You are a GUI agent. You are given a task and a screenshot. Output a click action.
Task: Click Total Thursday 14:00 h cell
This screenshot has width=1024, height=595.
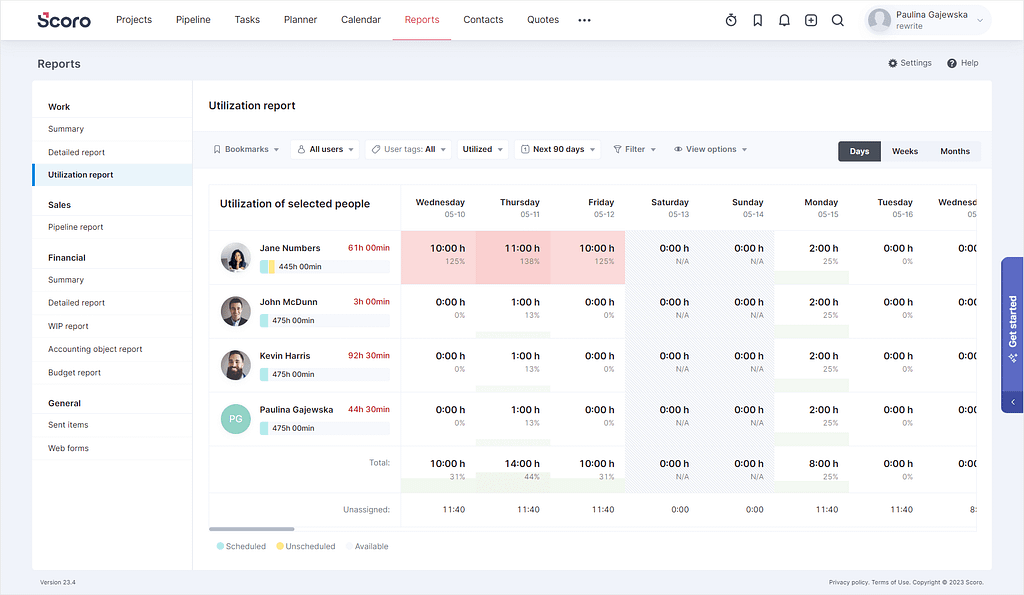click(x=513, y=470)
